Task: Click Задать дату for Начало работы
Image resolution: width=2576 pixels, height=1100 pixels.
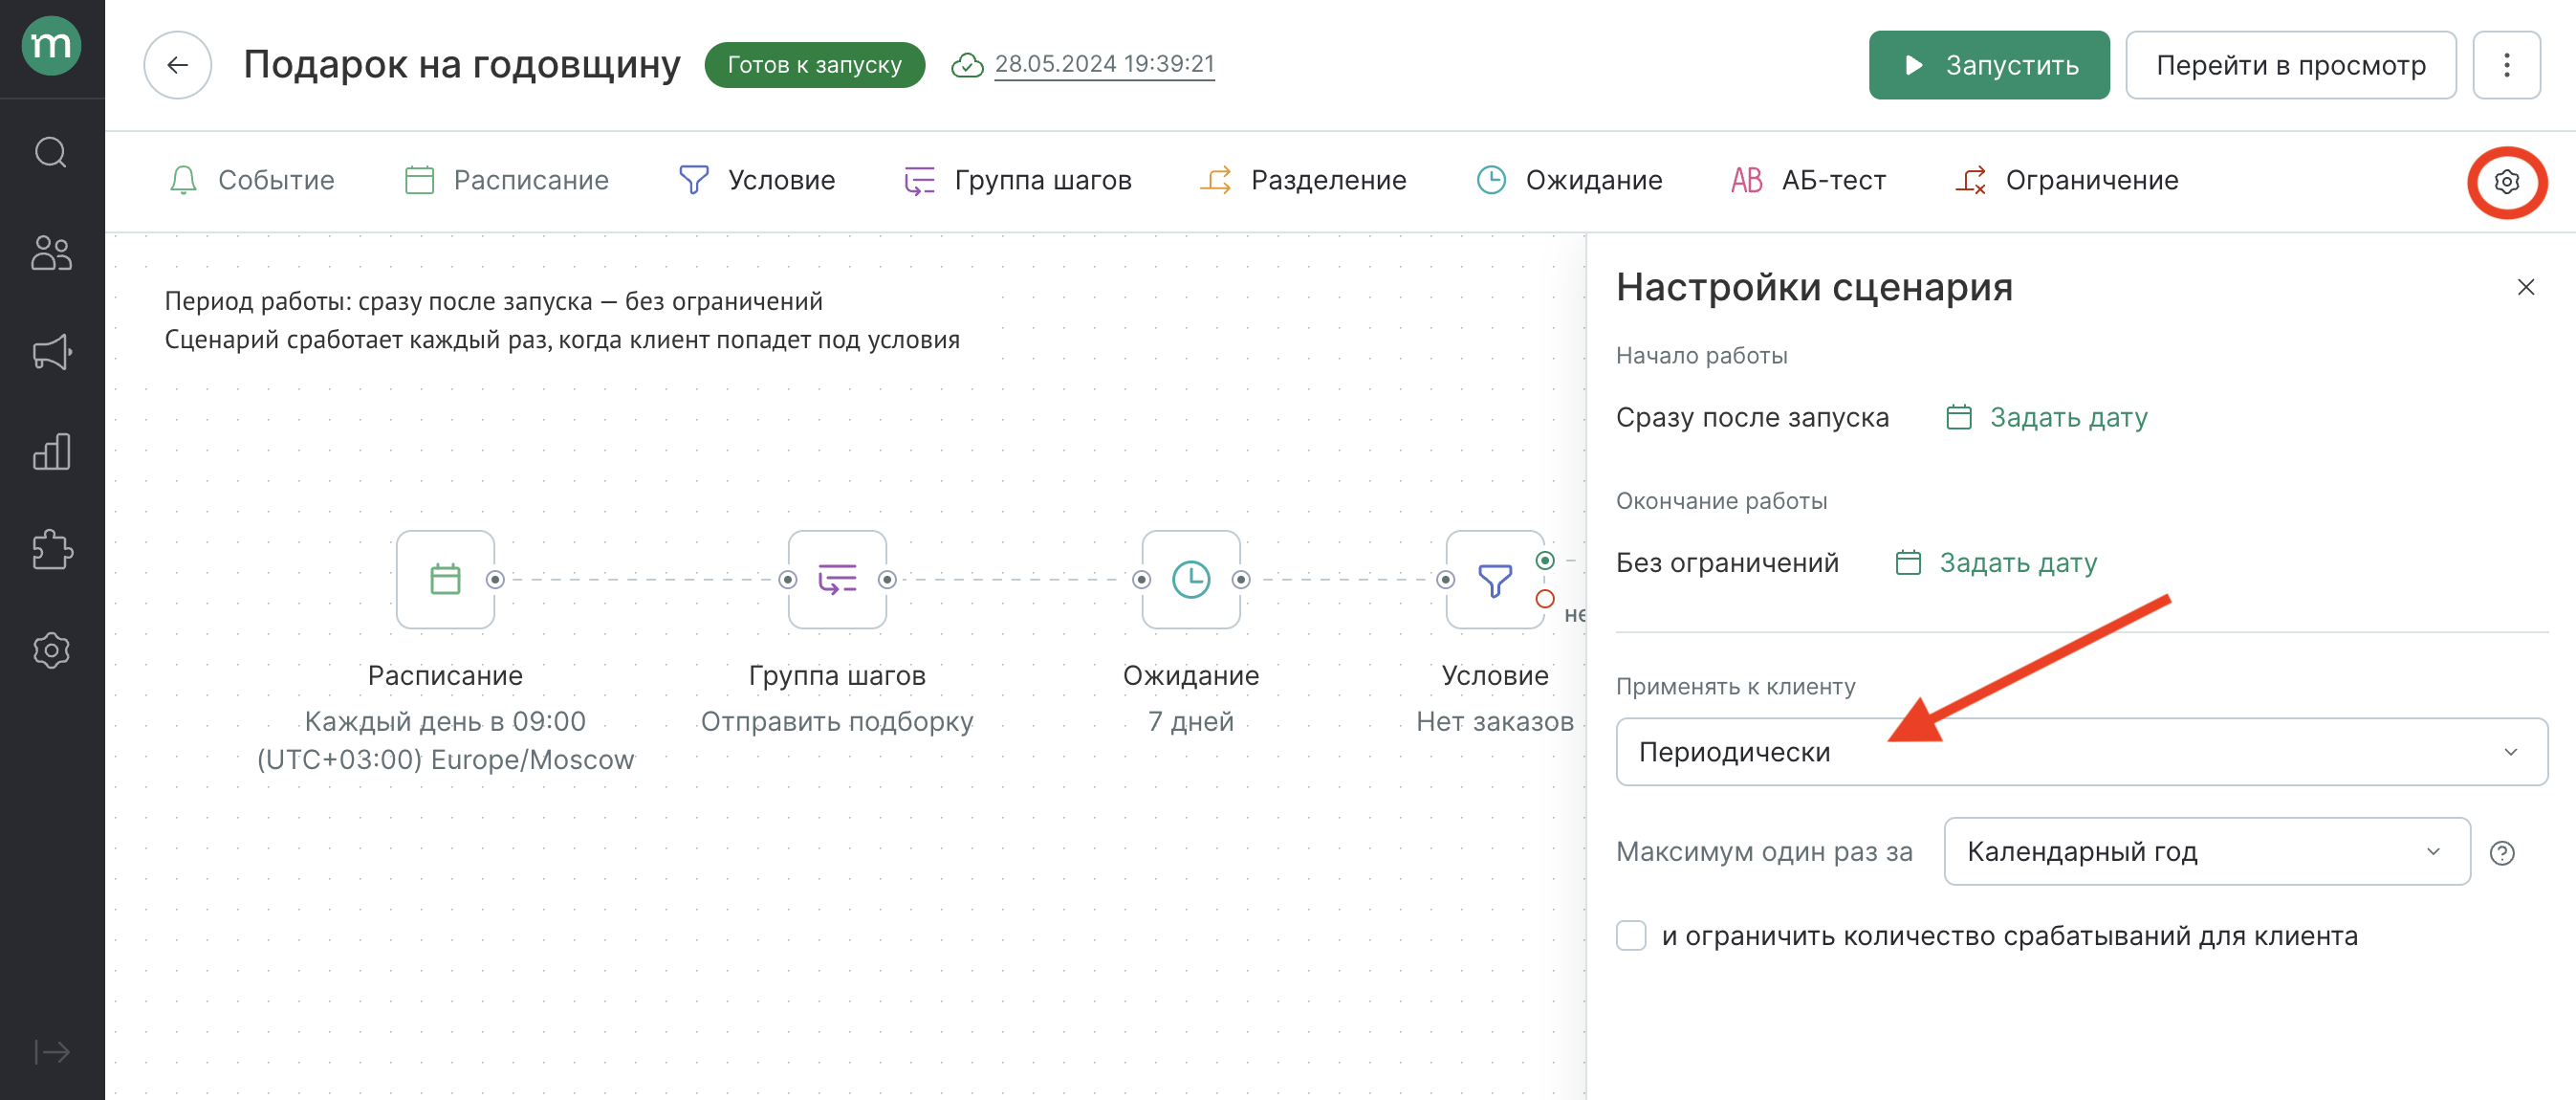Action: pyautogui.click(x=2047, y=418)
